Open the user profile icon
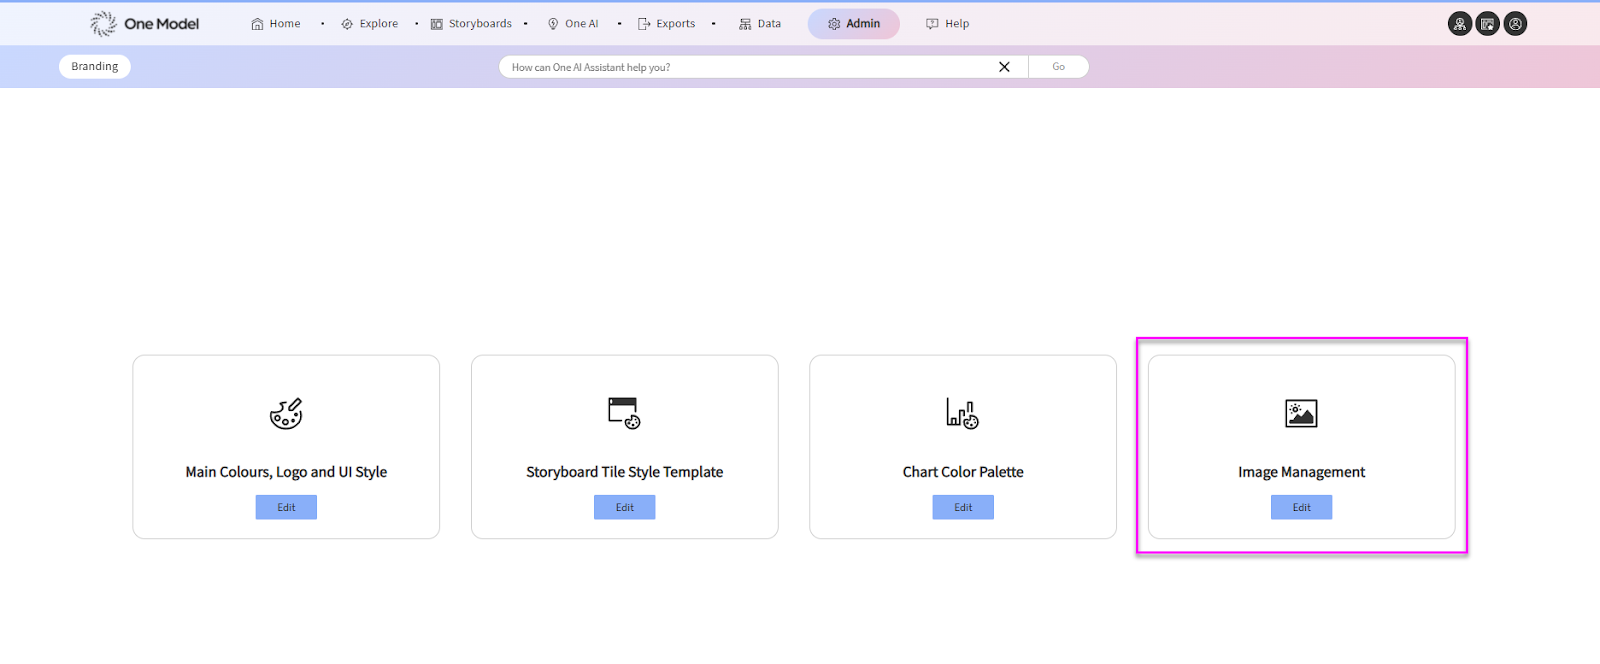Screen dimensions: 1600x664 click(x=1516, y=24)
